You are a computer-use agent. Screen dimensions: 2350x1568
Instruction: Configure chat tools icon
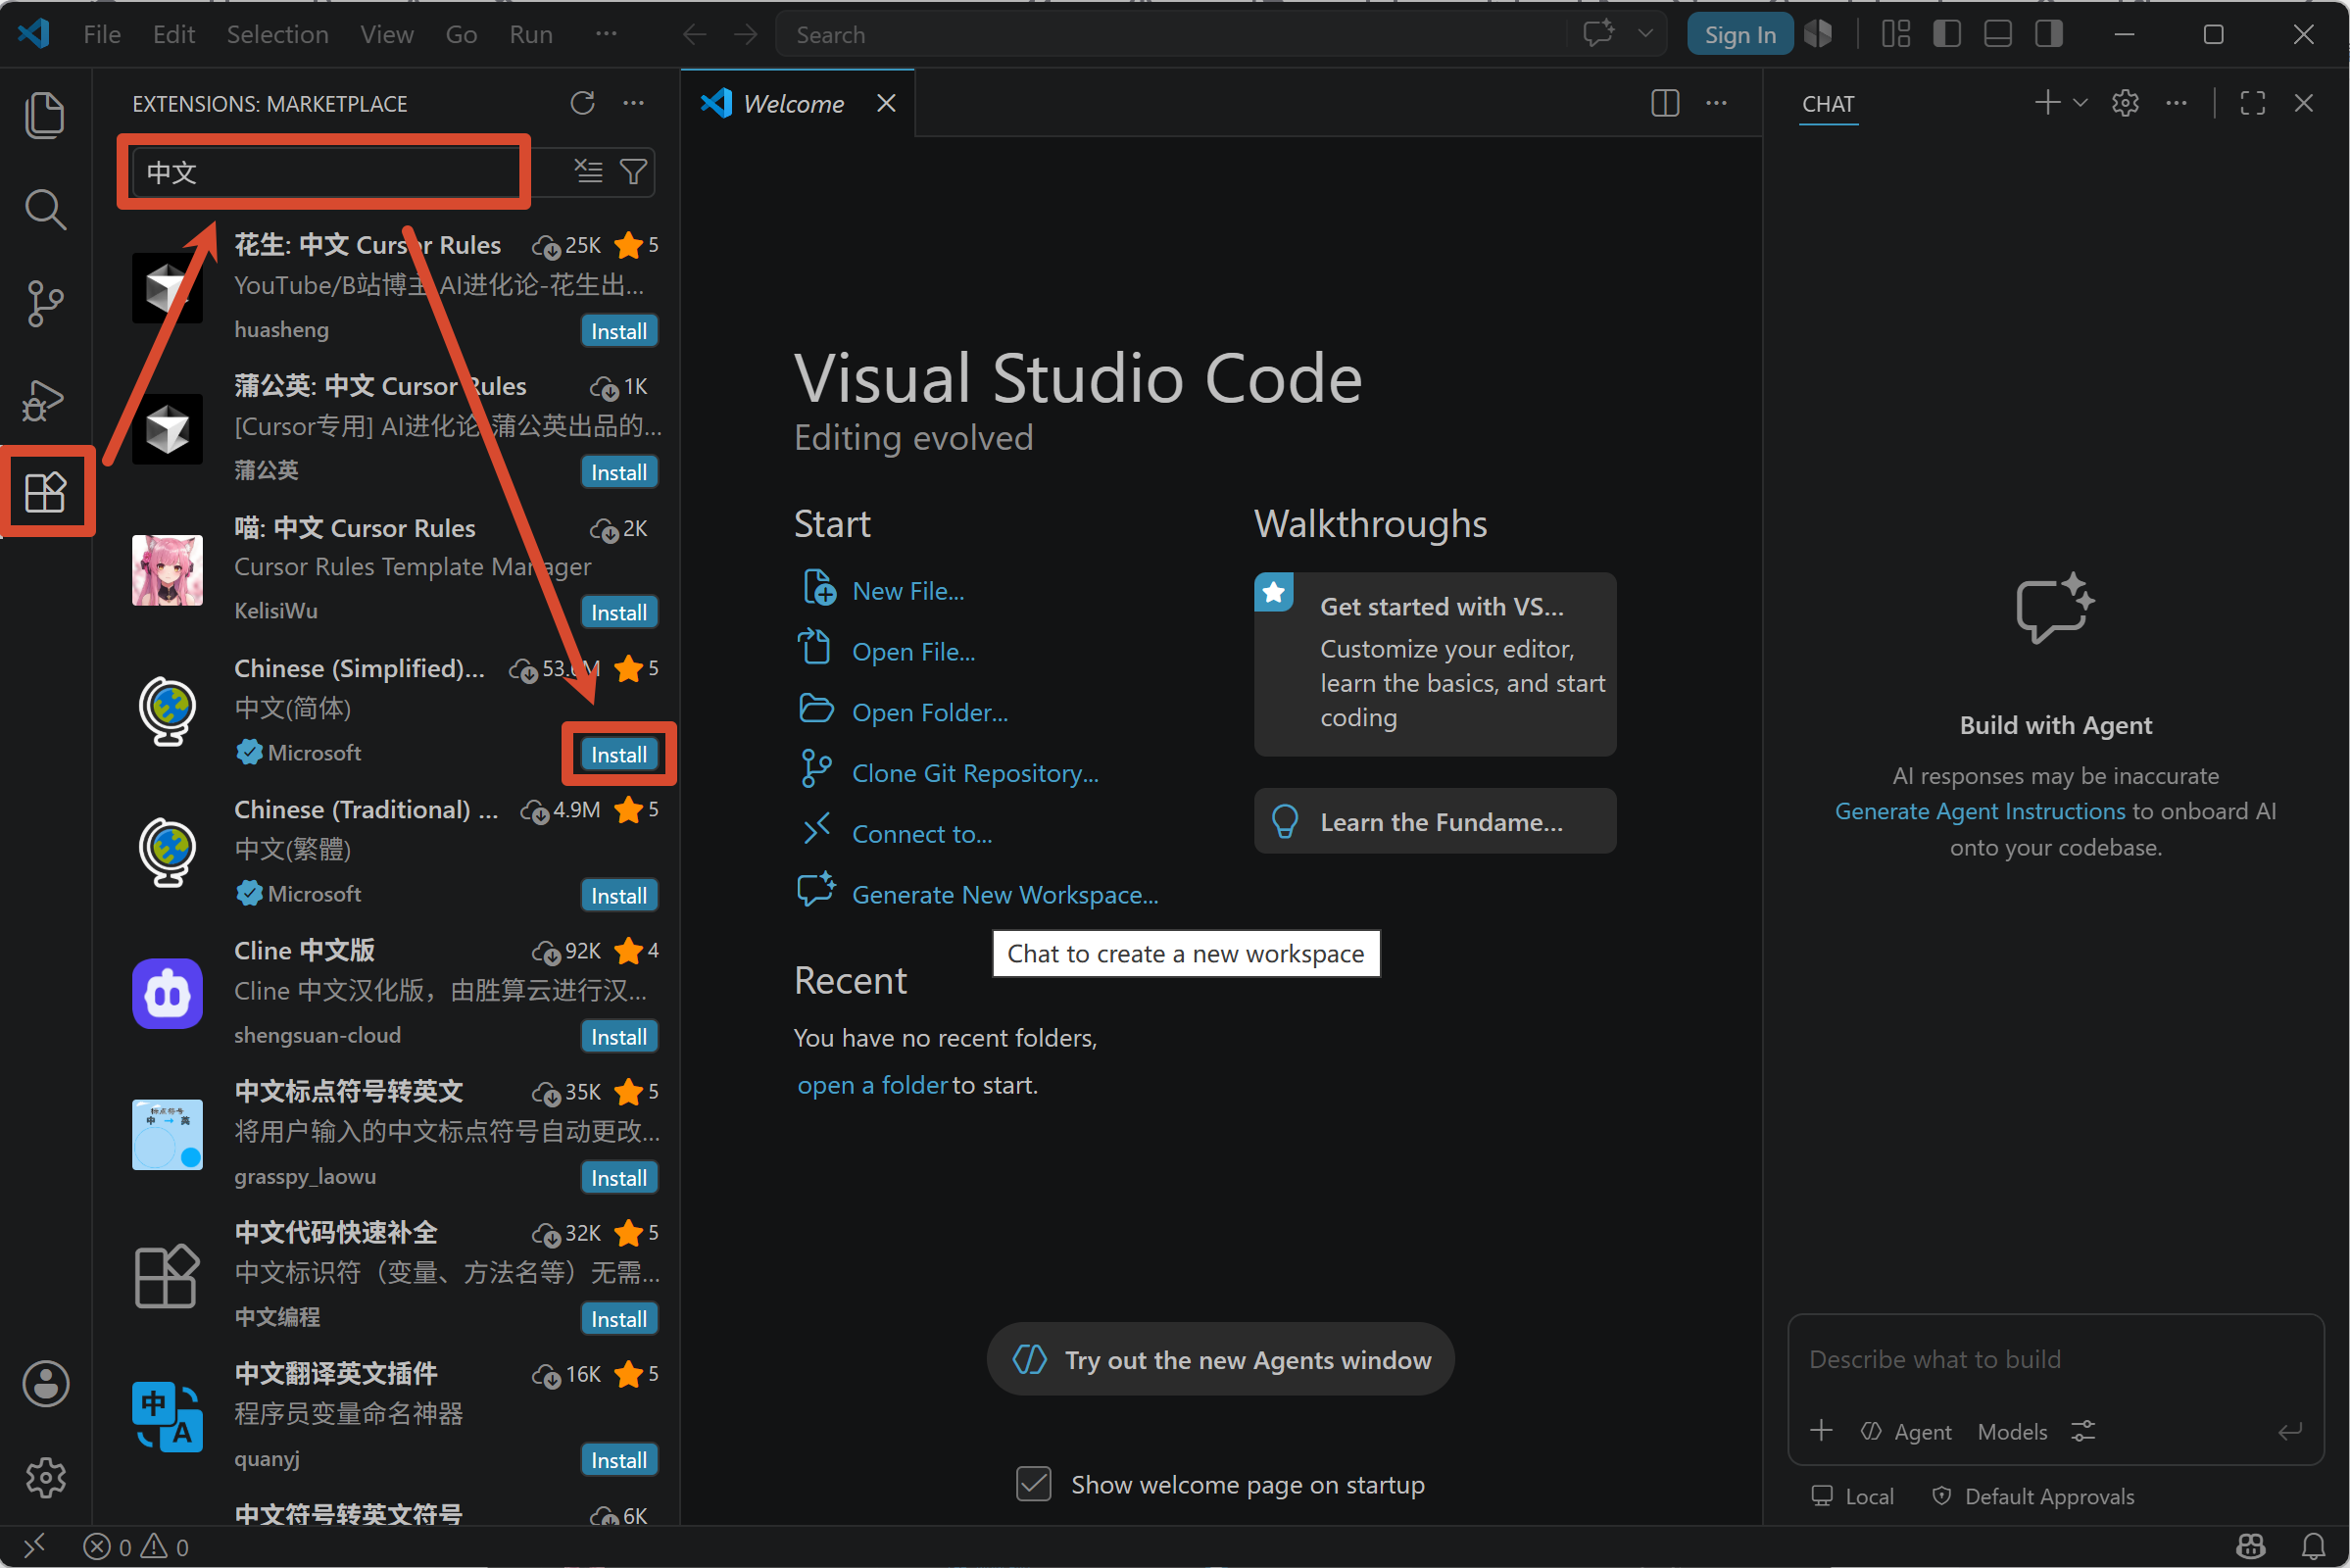point(2083,1431)
